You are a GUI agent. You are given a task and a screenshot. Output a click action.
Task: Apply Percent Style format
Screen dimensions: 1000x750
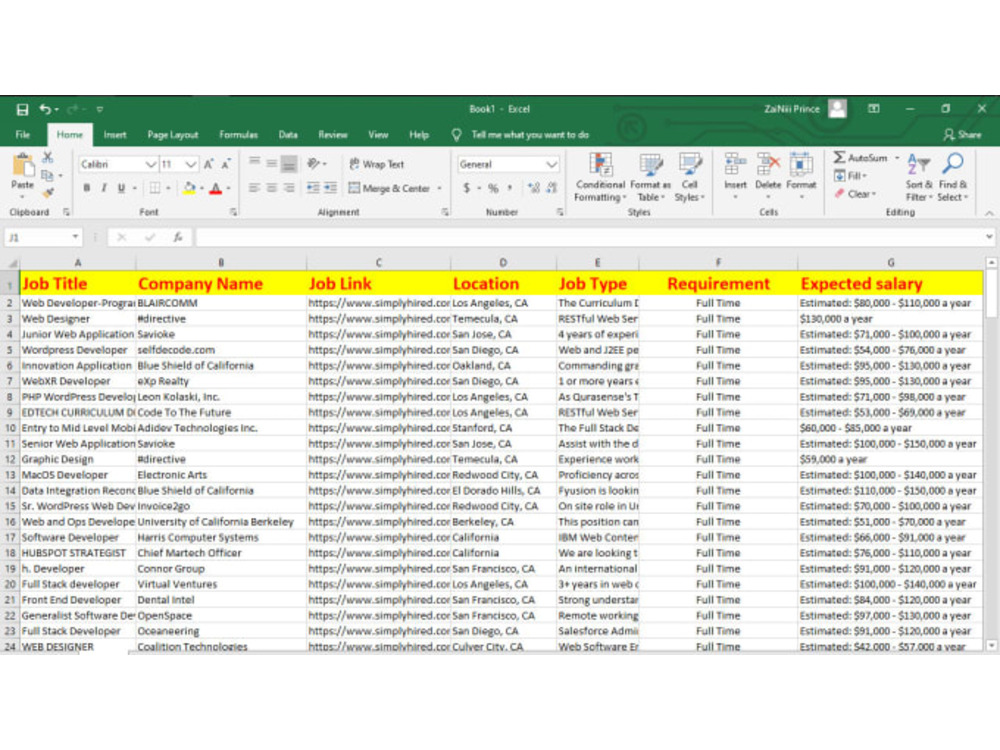(x=493, y=188)
